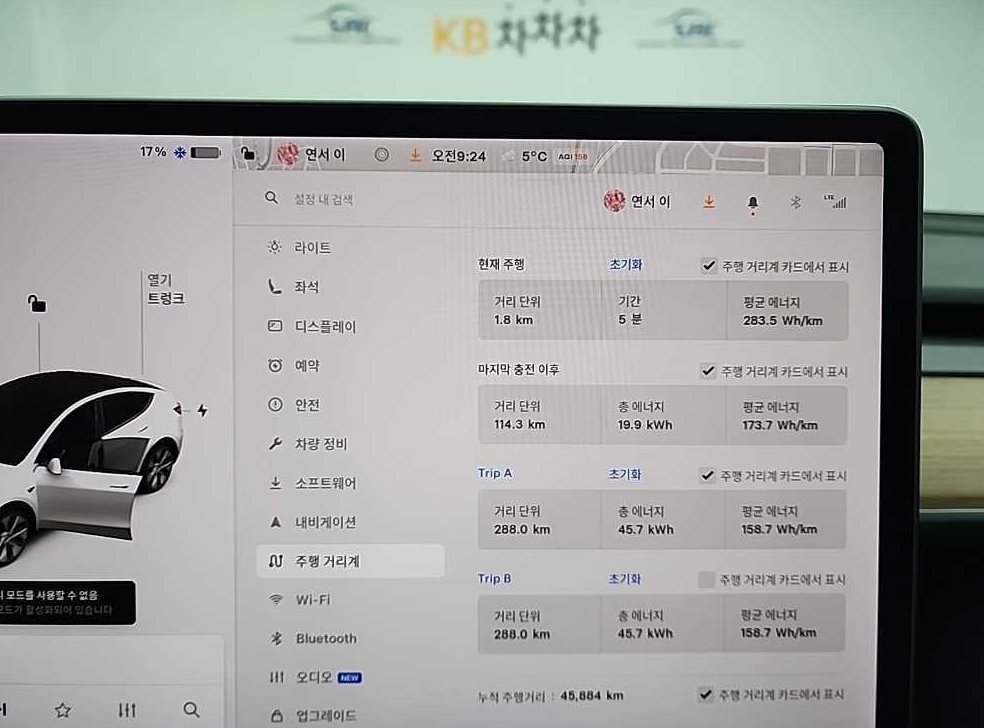Screen dimensions: 984x728
Task: Click the equalizer icon next to 오디오
Action: coord(276,677)
